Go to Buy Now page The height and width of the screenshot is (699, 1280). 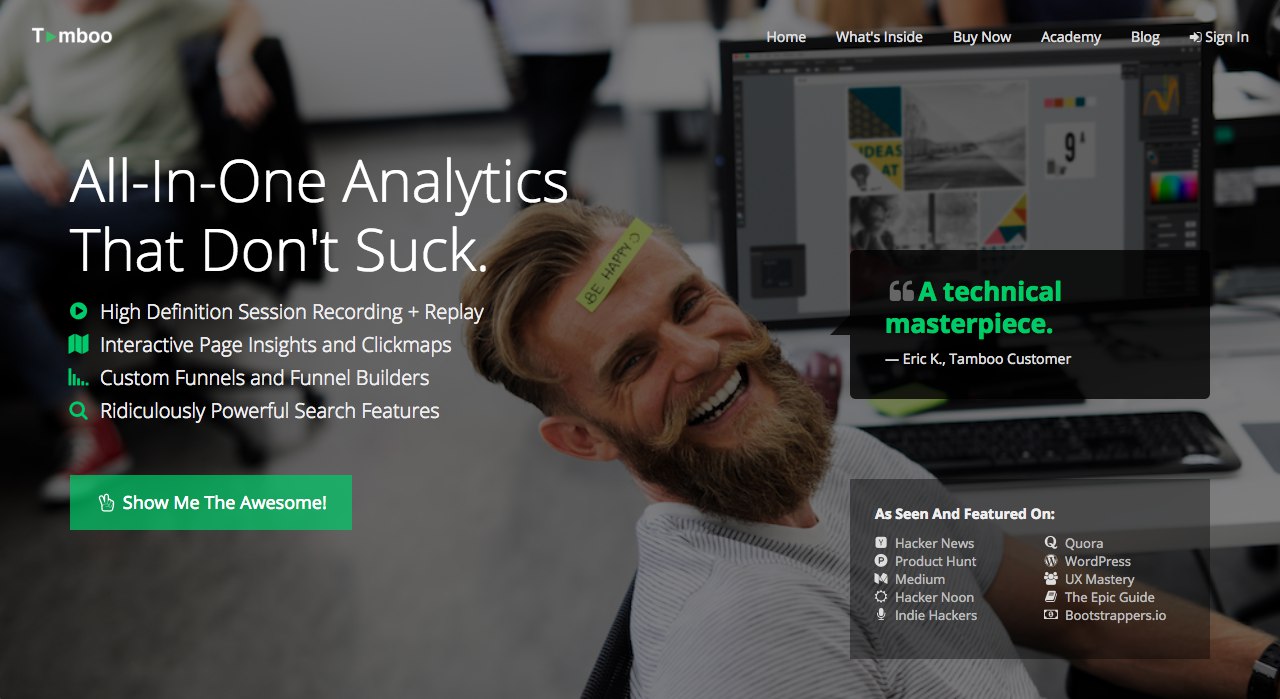(x=982, y=37)
